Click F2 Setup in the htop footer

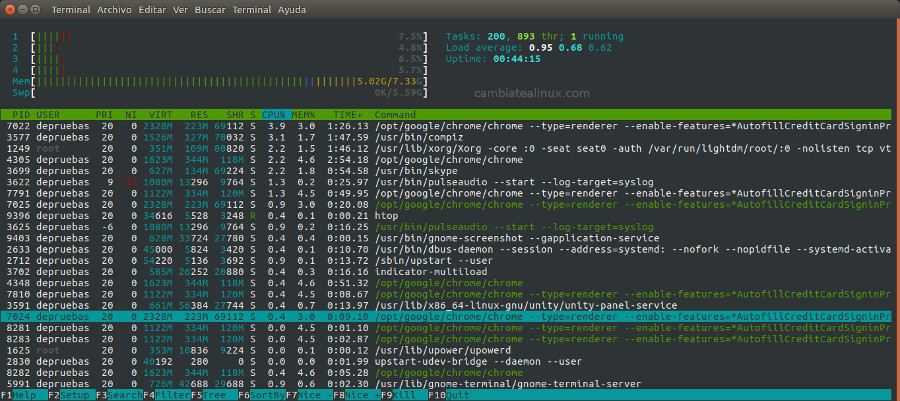tap(70, 395)
